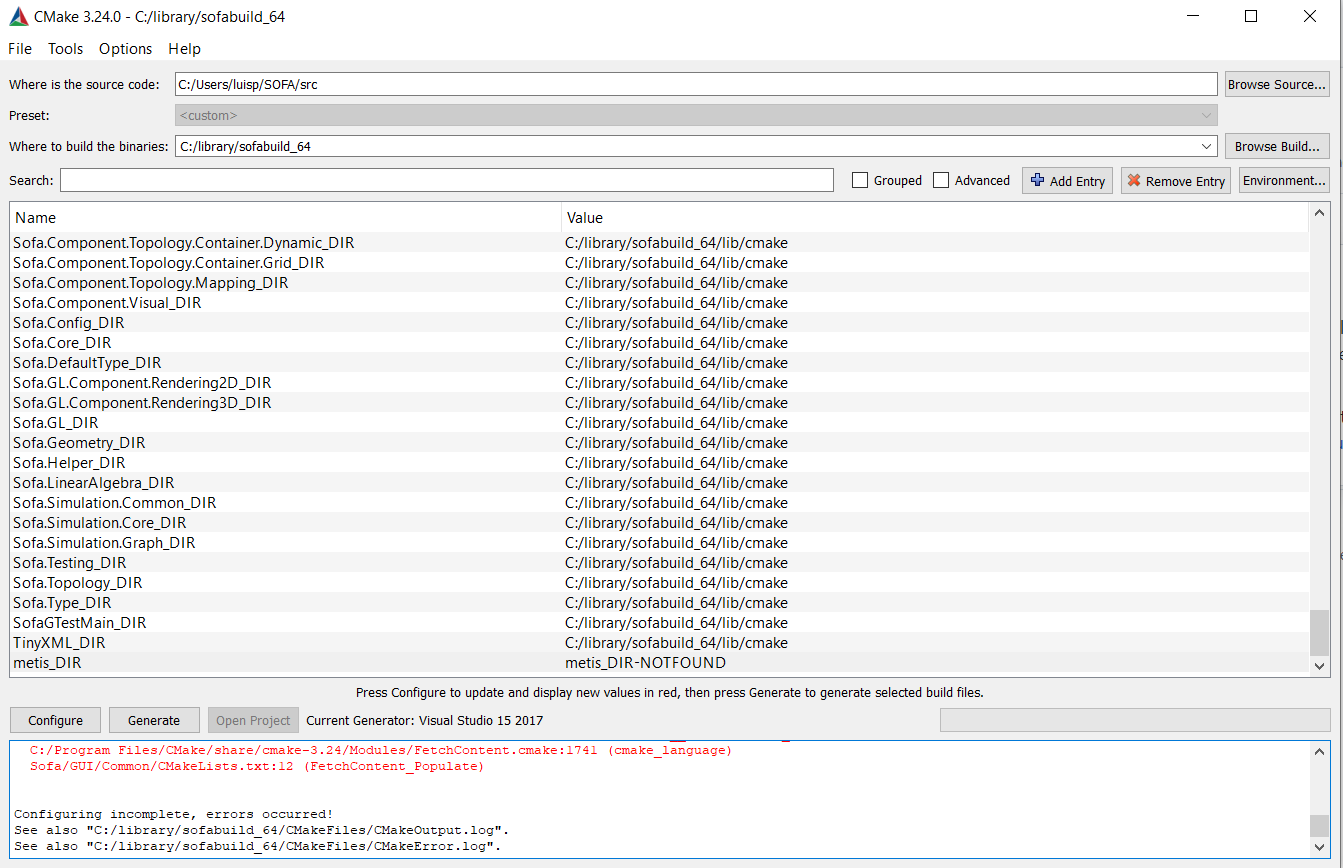Click the Open Project button

[x=253, y=720]
